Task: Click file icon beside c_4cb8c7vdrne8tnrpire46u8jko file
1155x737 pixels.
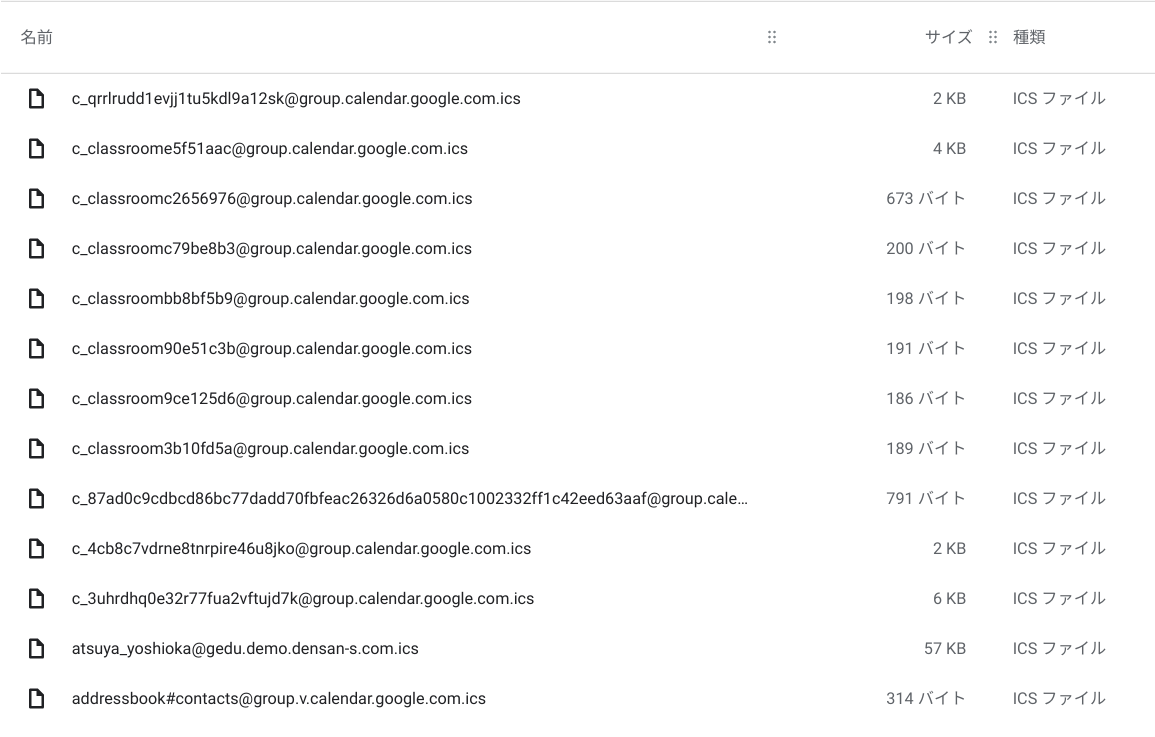Action: pyautogui.click(x=36, y=549)
